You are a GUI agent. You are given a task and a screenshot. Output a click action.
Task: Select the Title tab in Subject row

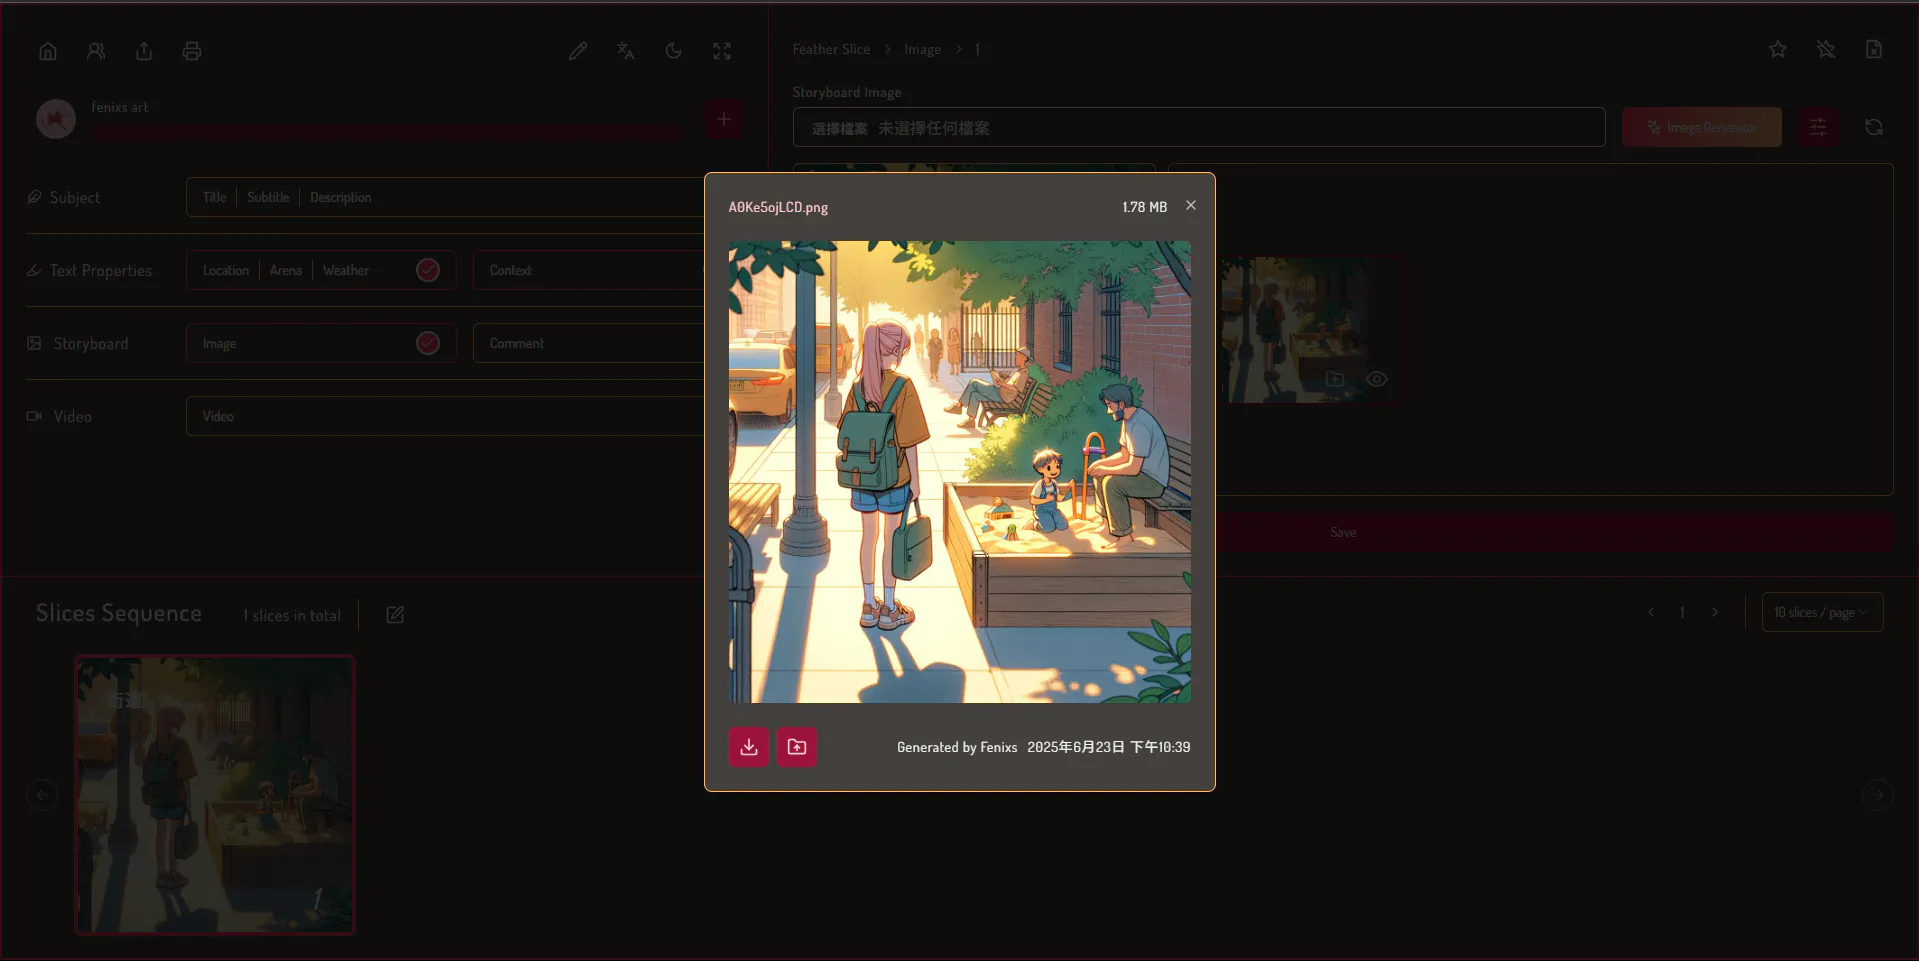pos(214,197)
